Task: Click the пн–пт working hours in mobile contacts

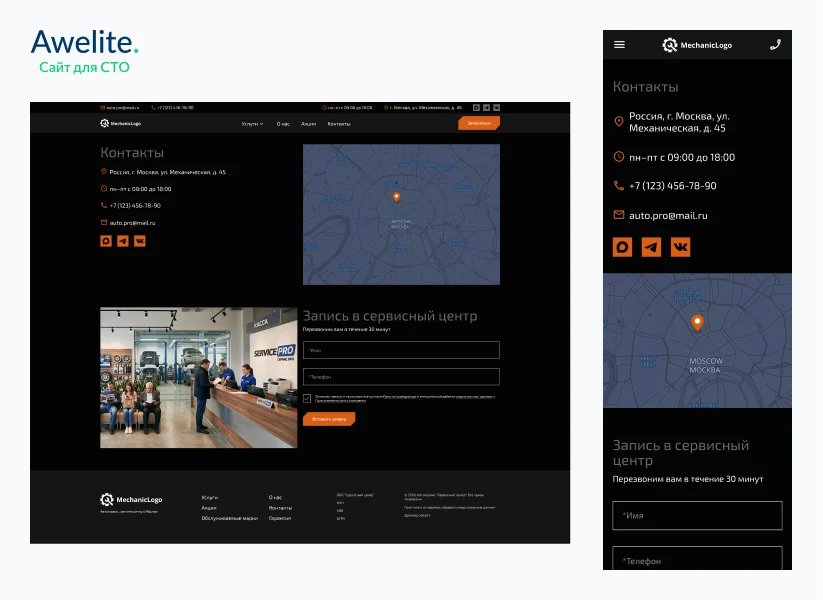Action: pyautogui.click(x=682, y=157)
